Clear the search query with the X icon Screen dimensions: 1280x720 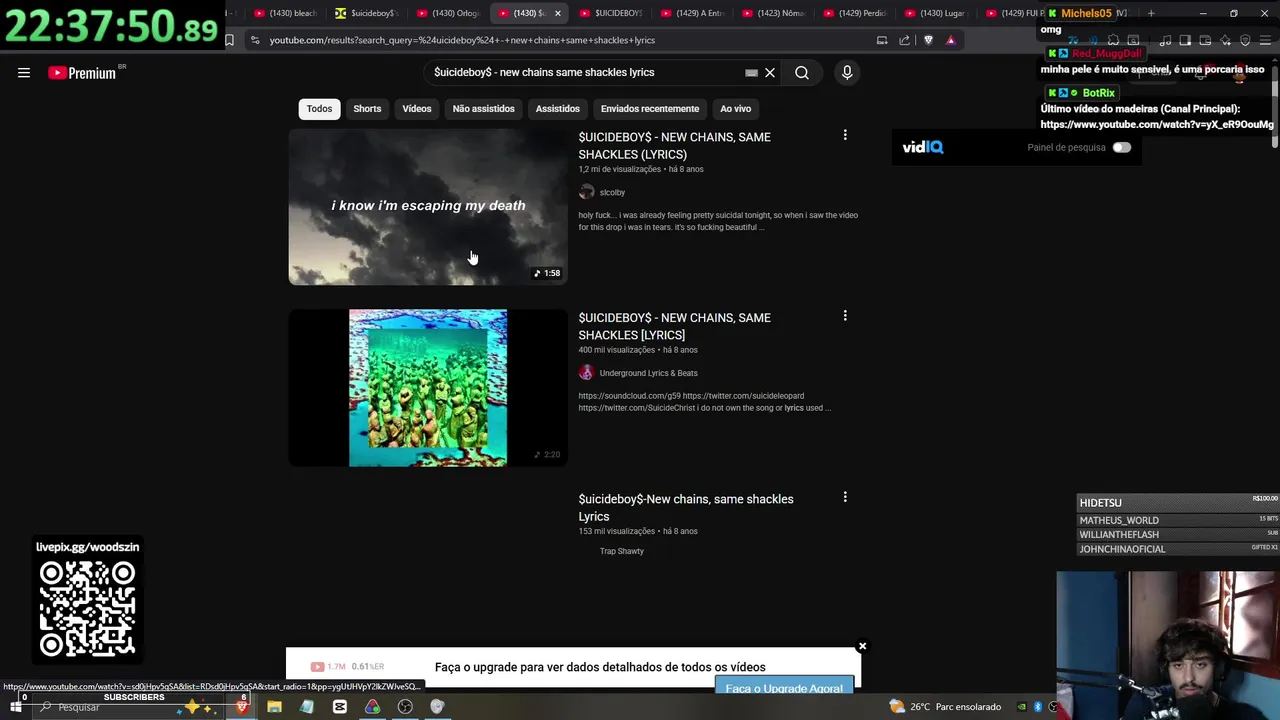coord(770,72)
